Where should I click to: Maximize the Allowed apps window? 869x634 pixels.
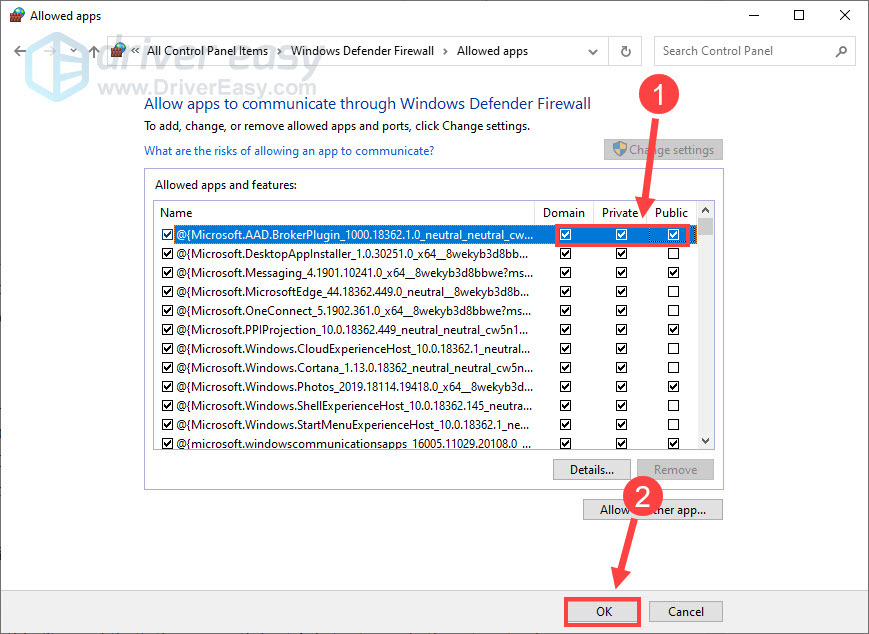799,15
